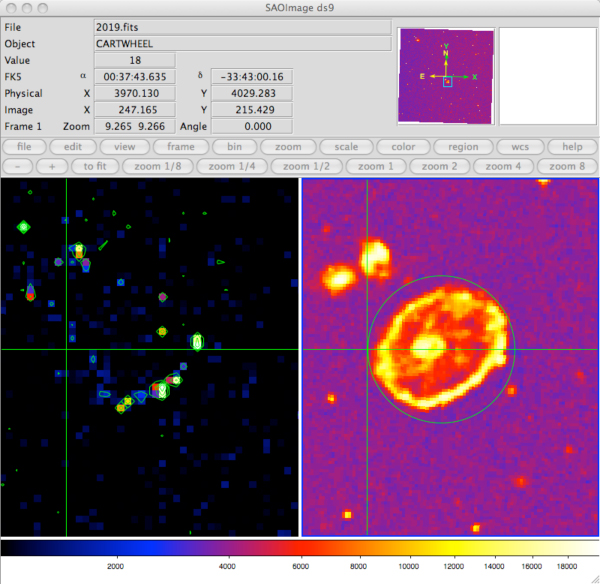Open the wcs menu button
Viewport: 600px width, 584px height.
tap(520, 147)
